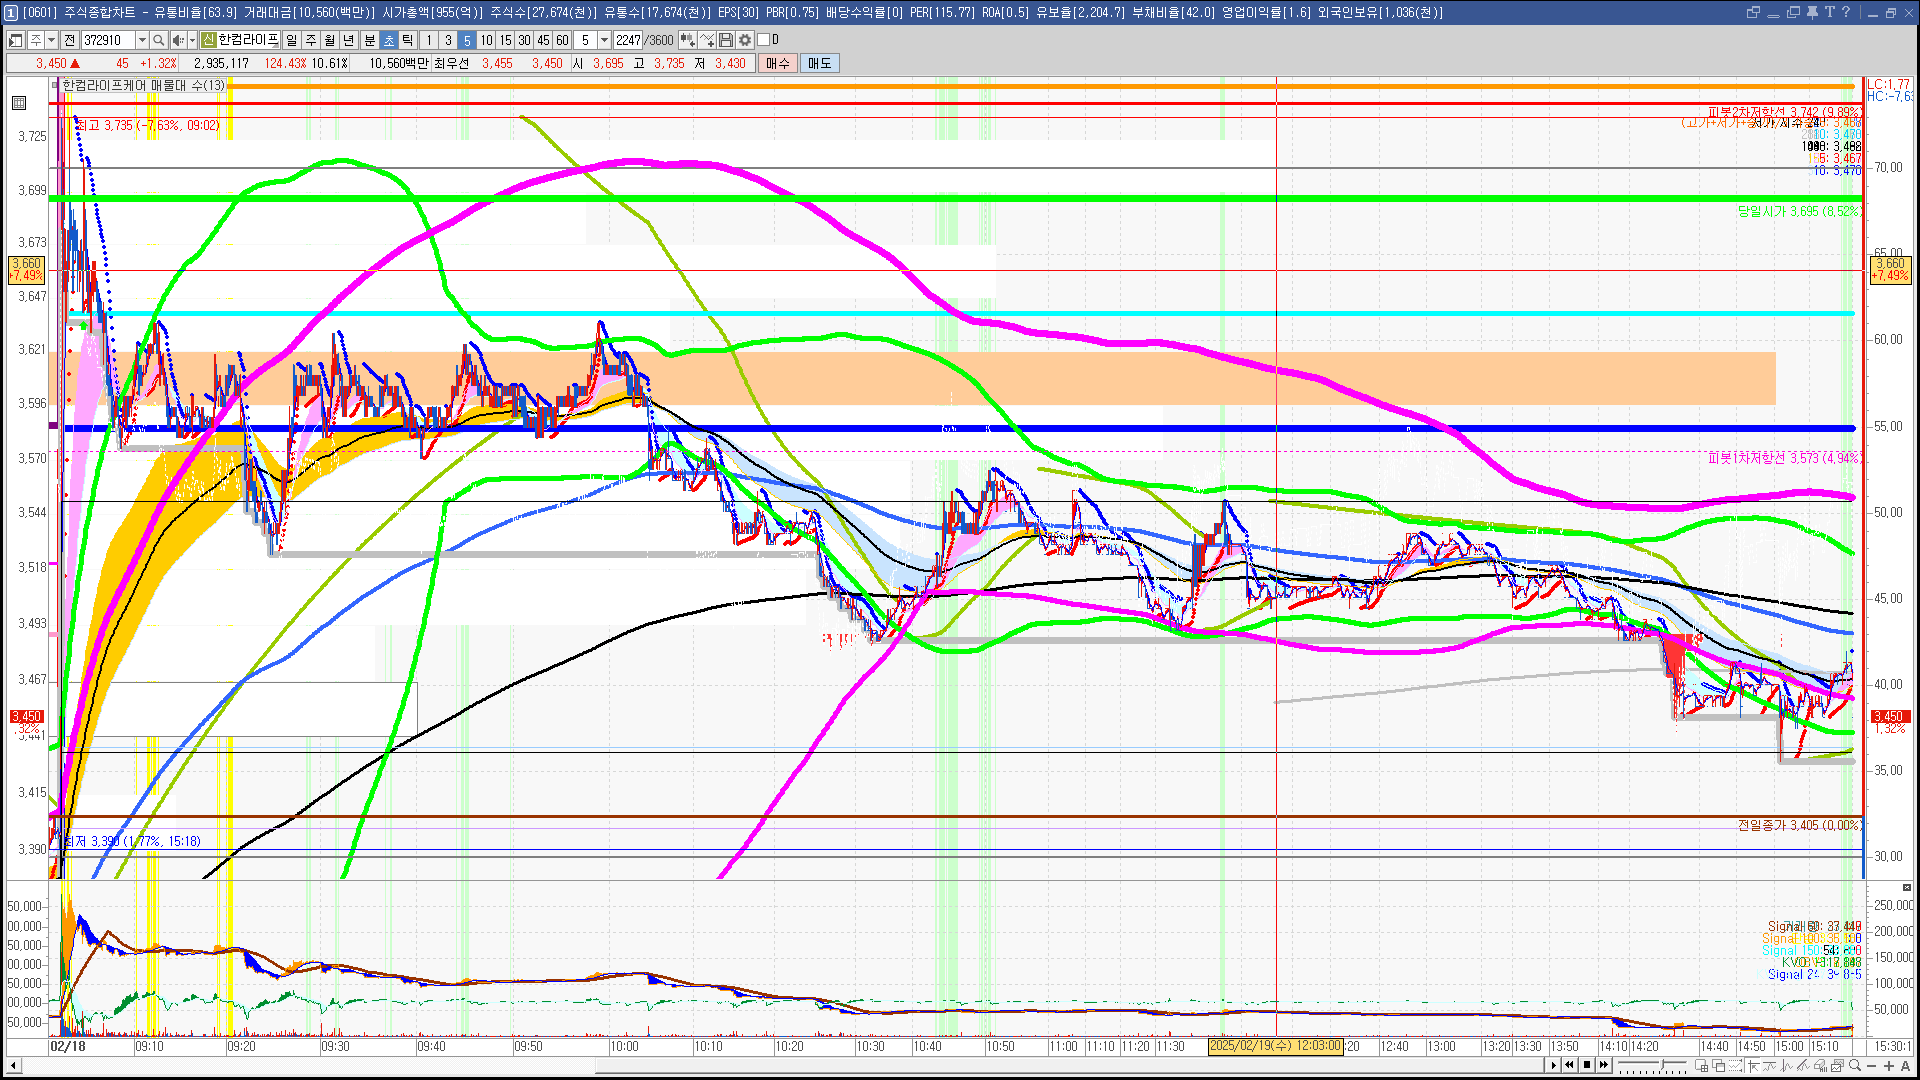This screenshot has width=1920, height=1080.
Task: Click the zoom-out minus icon at bottom
Action: 1871,1065
